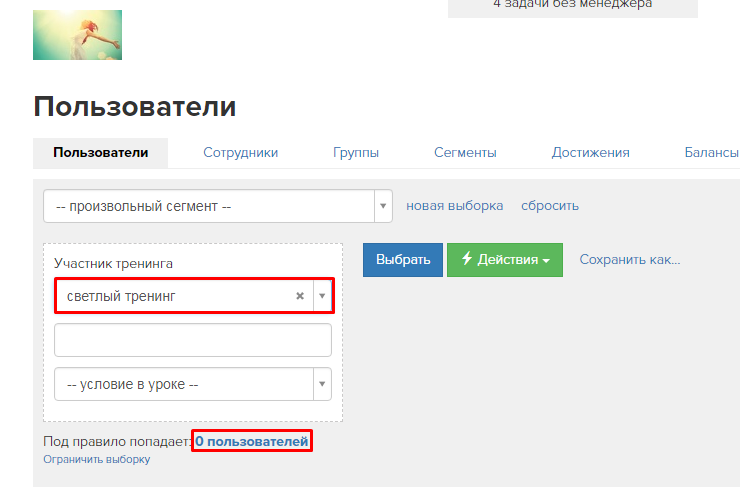Click the '4 задачи без менеджера' notice
This screenshot has height=487, width=740.
click(572, 5)
